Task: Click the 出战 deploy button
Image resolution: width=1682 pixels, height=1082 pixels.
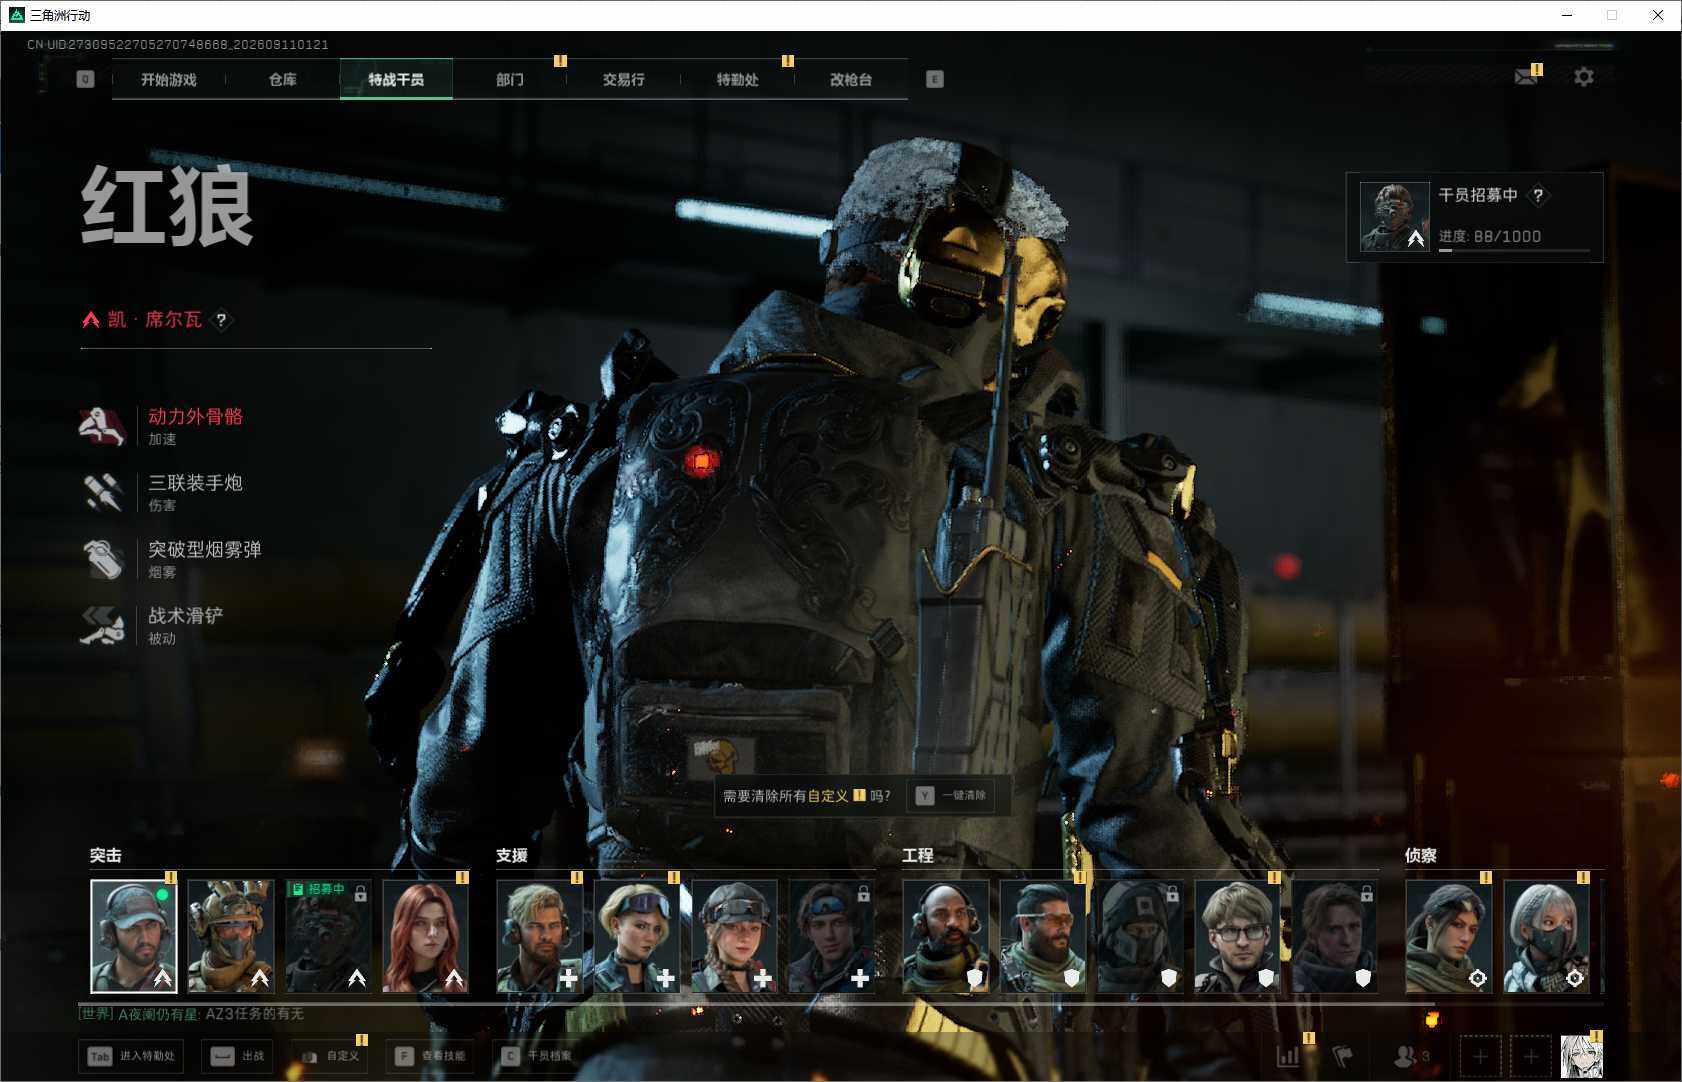Action: 237,1056
